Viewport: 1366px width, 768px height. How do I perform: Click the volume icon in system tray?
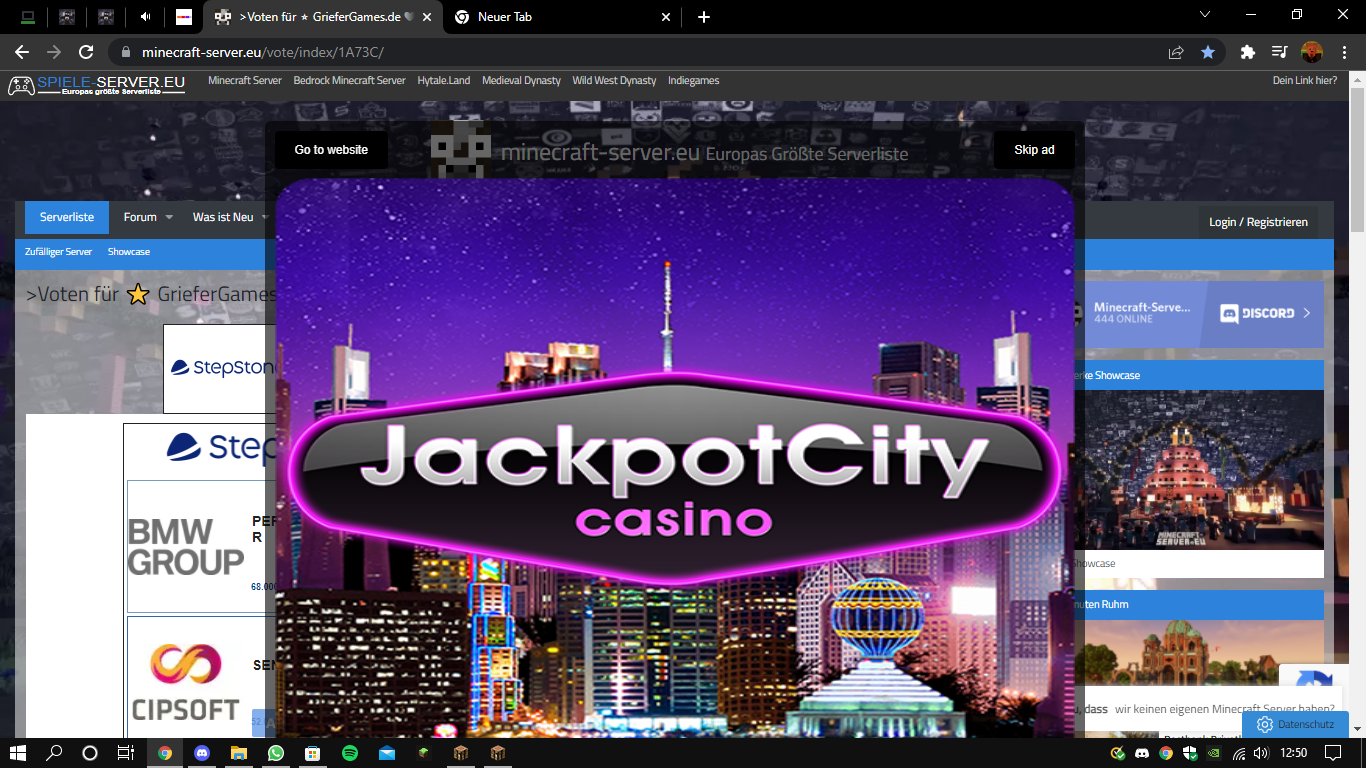(x=1260, y=753)
